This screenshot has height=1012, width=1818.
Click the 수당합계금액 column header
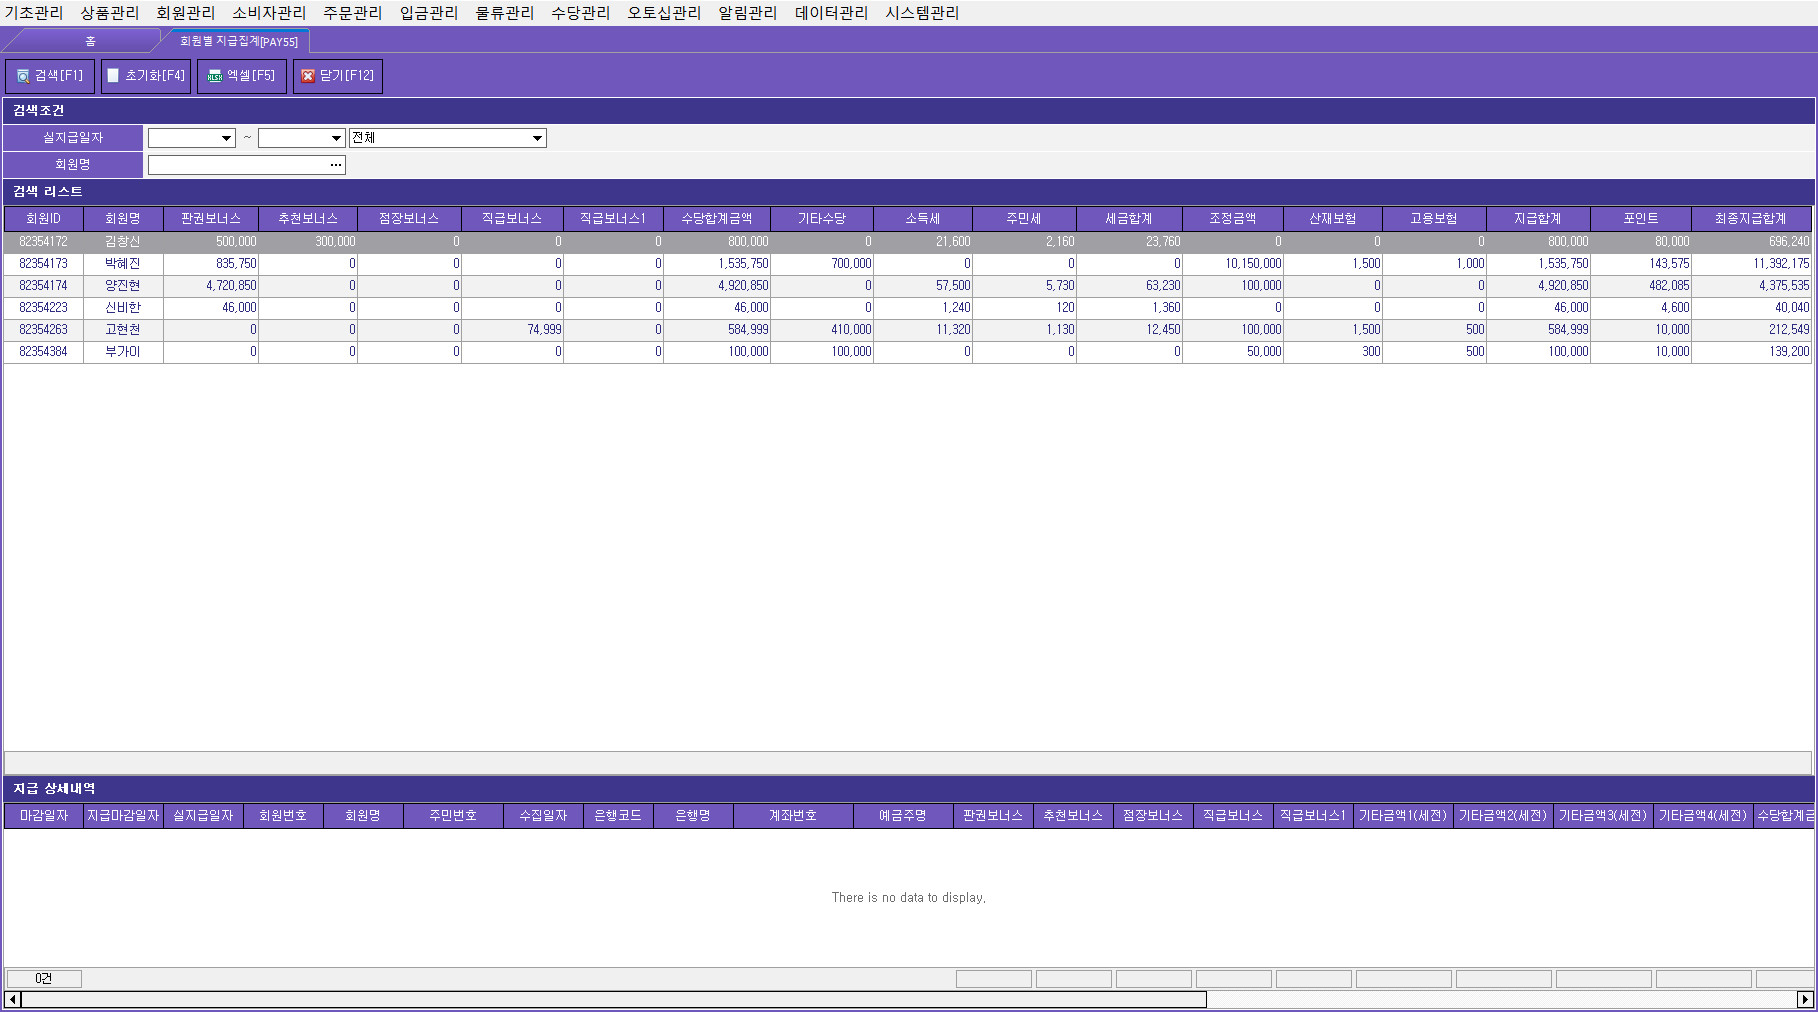pos(717,219)
